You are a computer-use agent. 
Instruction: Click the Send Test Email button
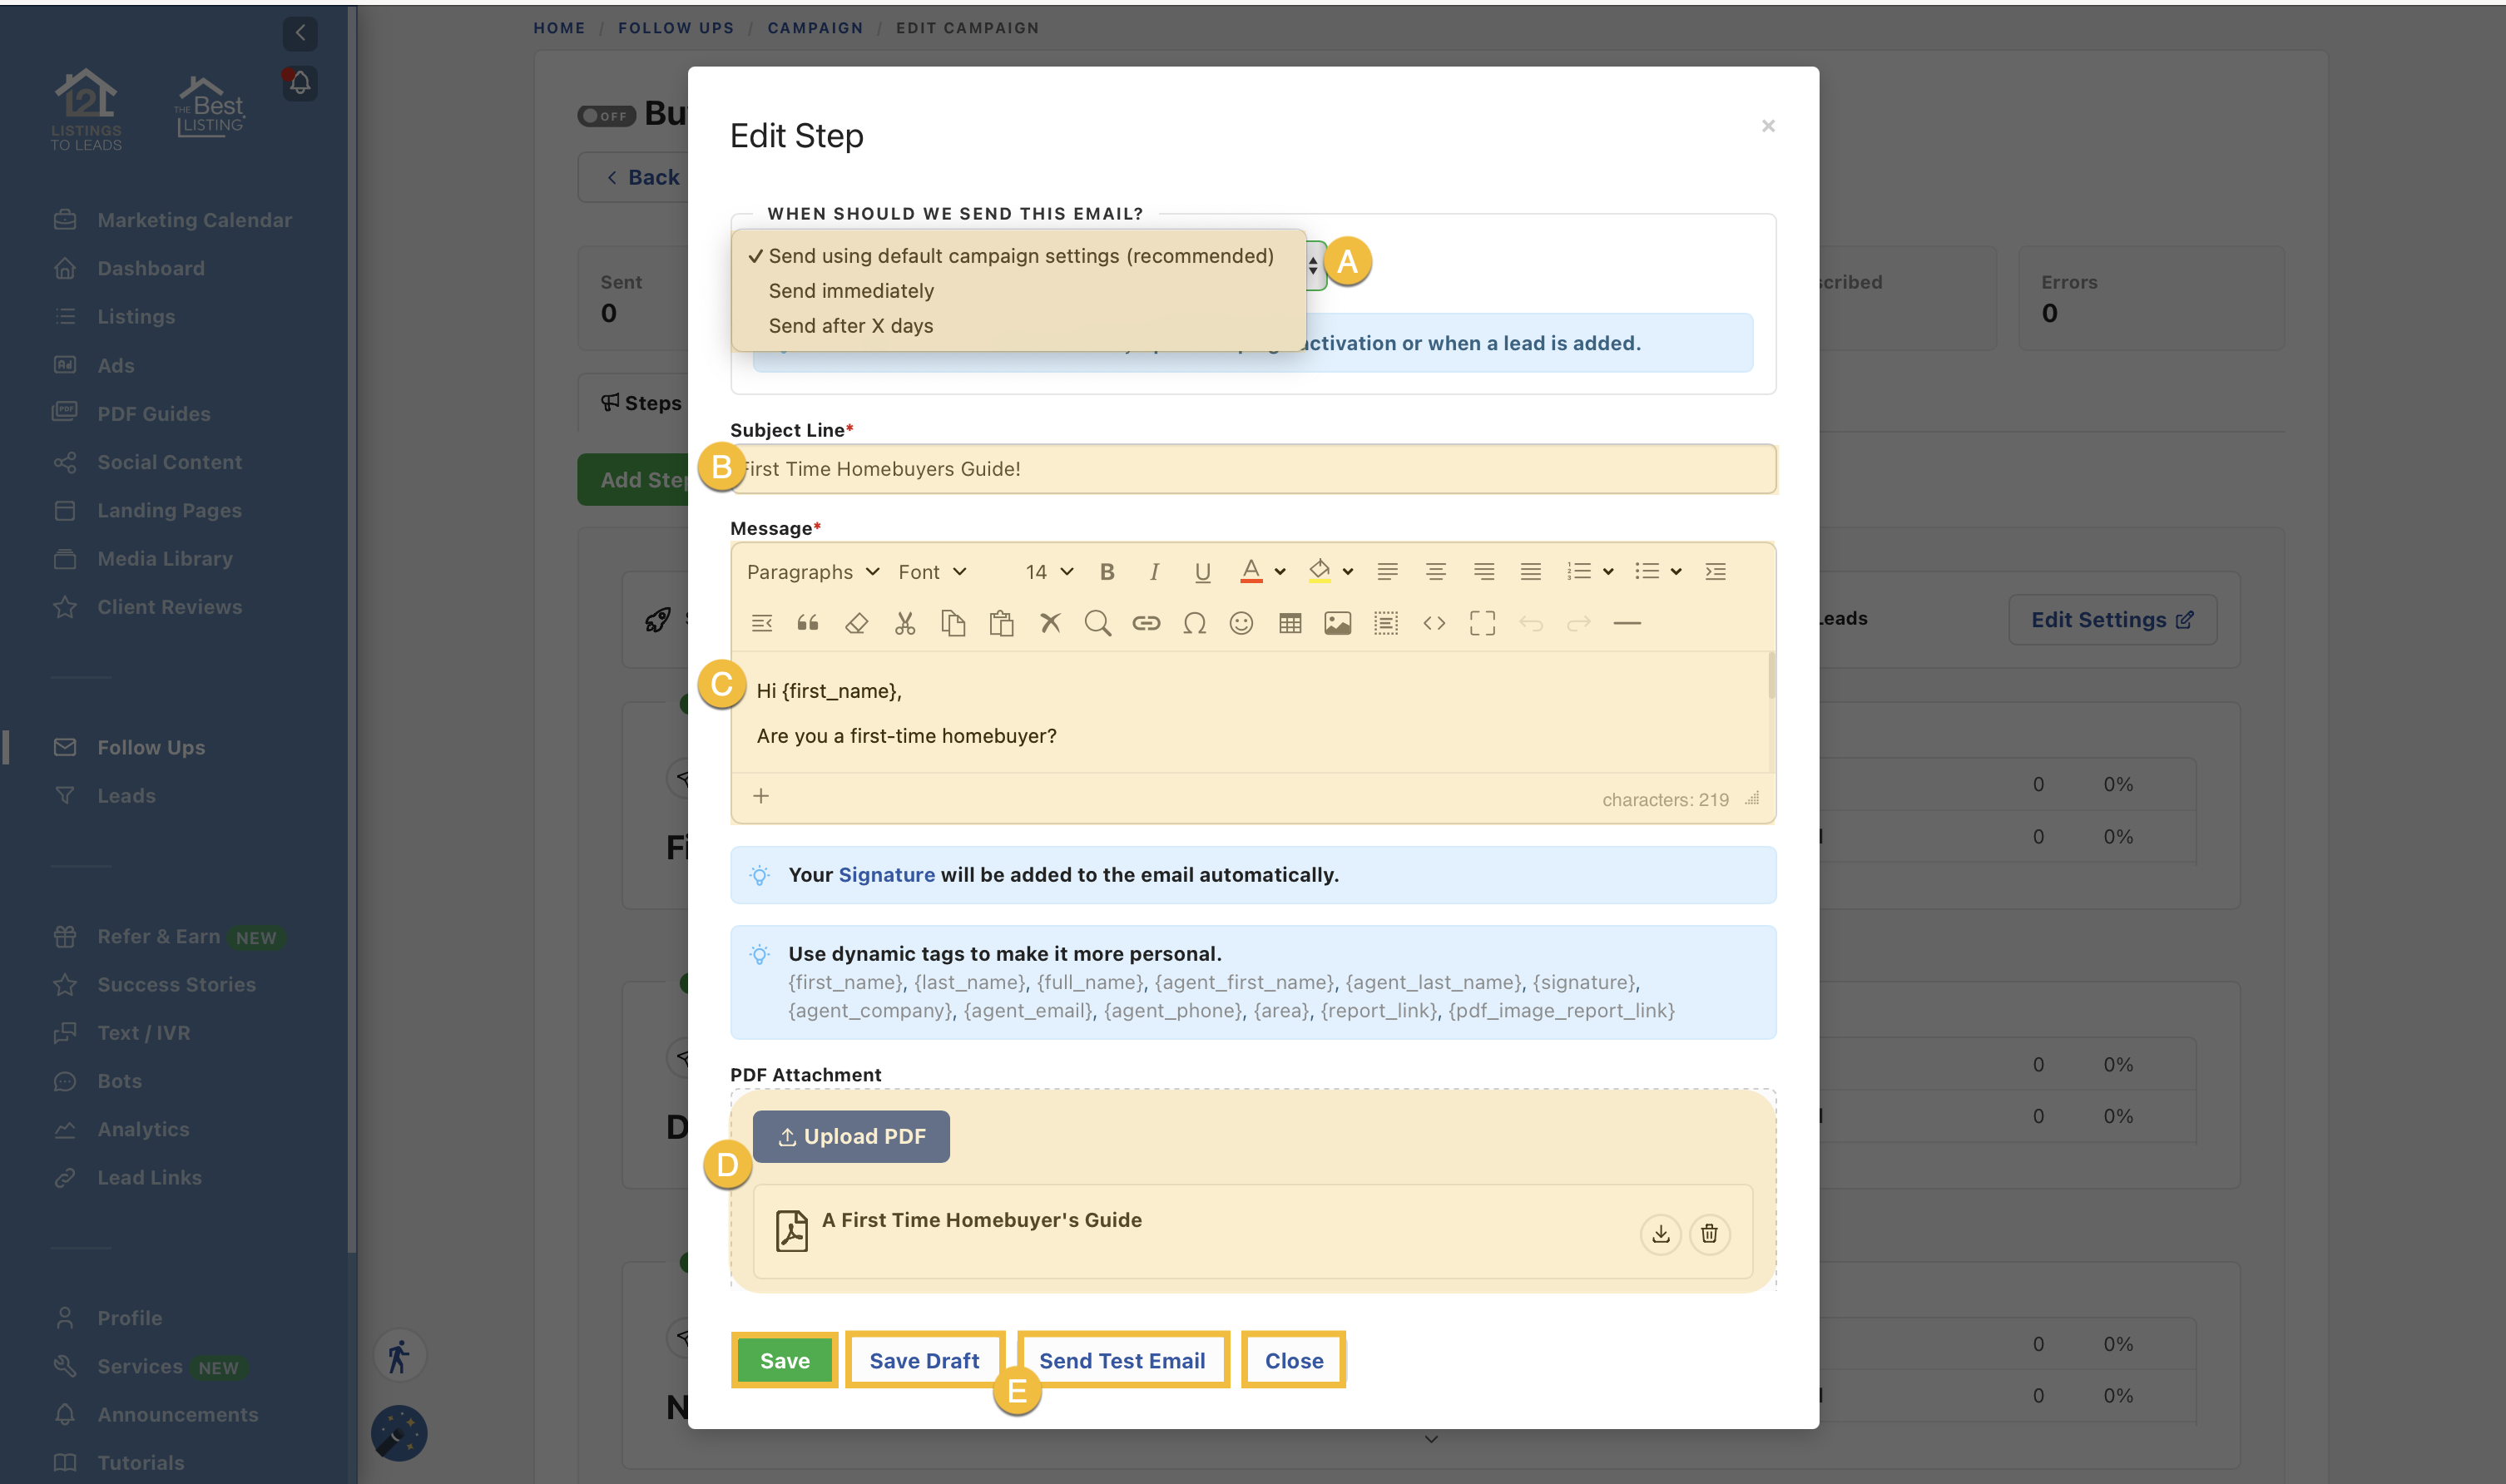(x=1122, y=1361)
